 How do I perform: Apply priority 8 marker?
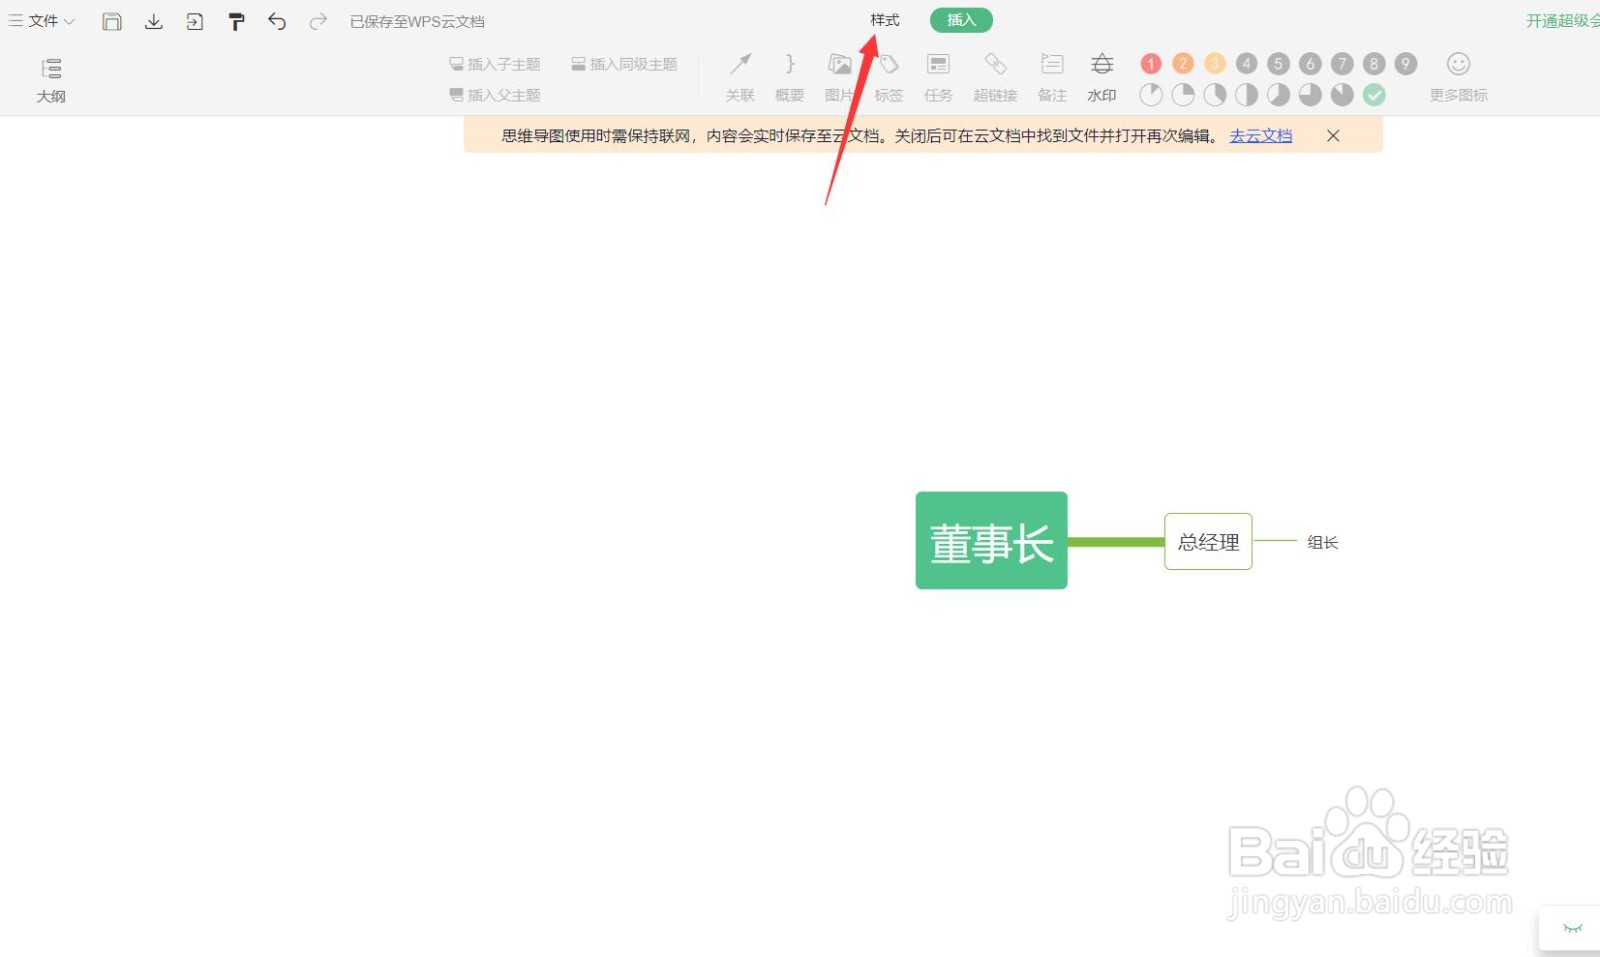pos(1374,64)
